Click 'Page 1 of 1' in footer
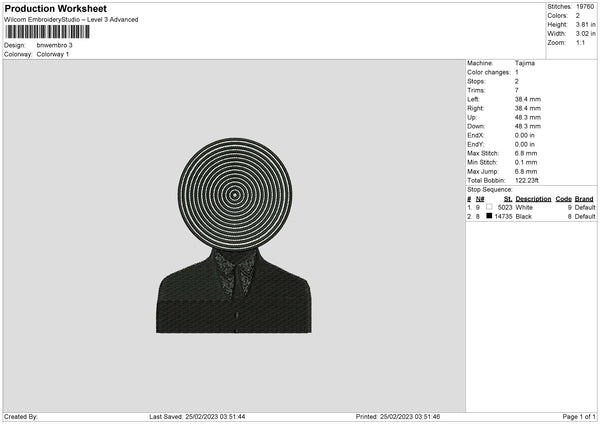600x424 pixels. 579,416
